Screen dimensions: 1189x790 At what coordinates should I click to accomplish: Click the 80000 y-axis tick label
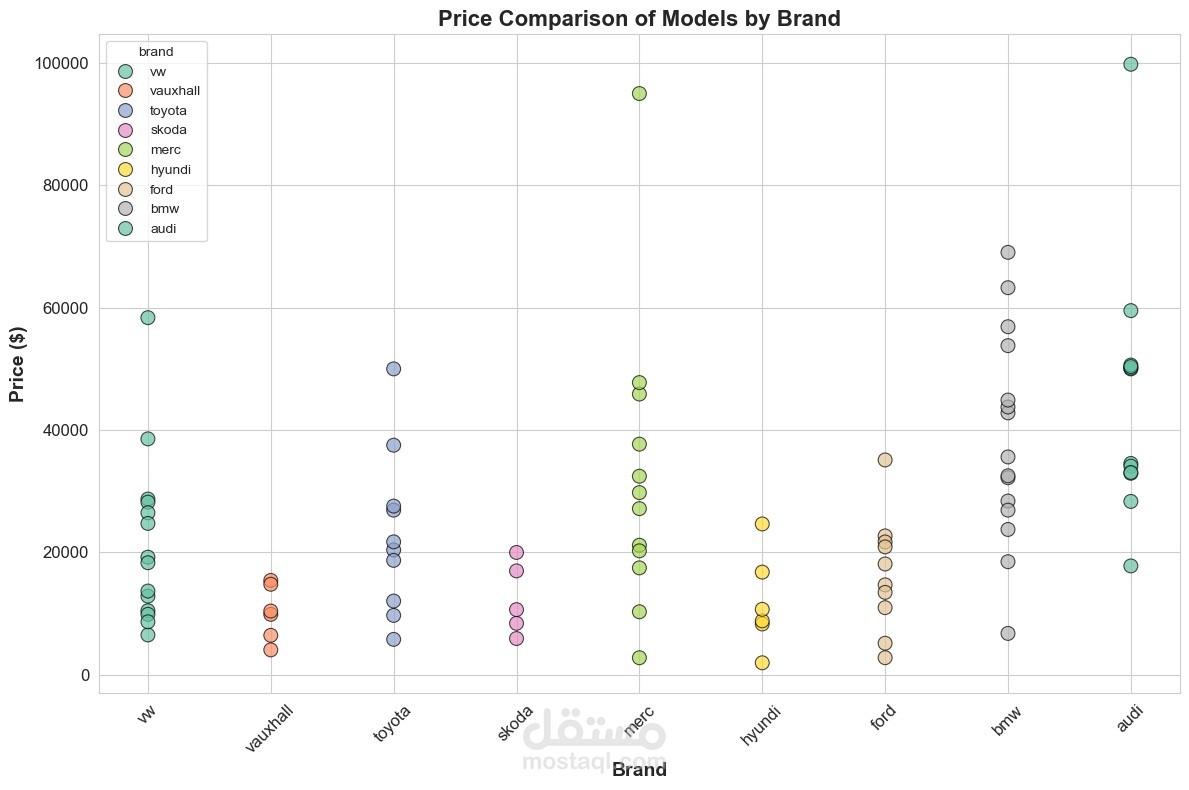click(62, 186)
